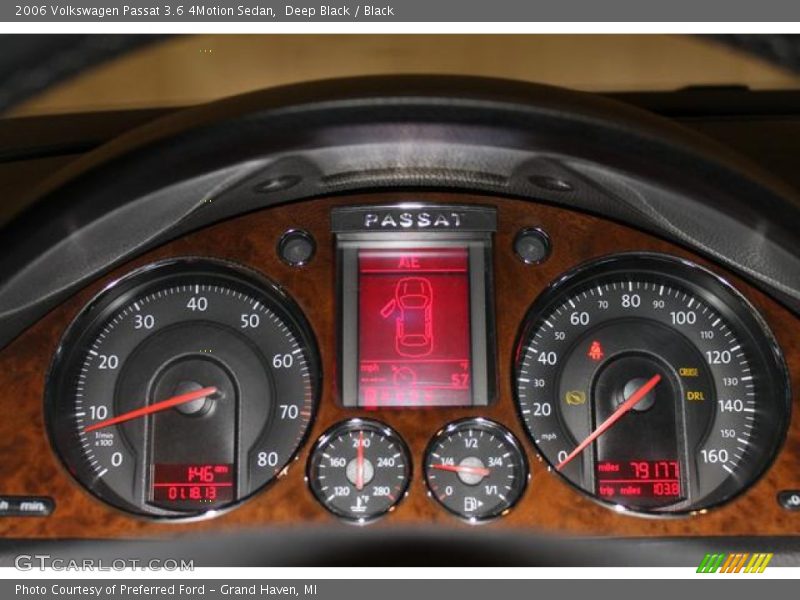800x600 pixels.
Task: Click the orange CRUISE indicator light
Action: point(689,372)
